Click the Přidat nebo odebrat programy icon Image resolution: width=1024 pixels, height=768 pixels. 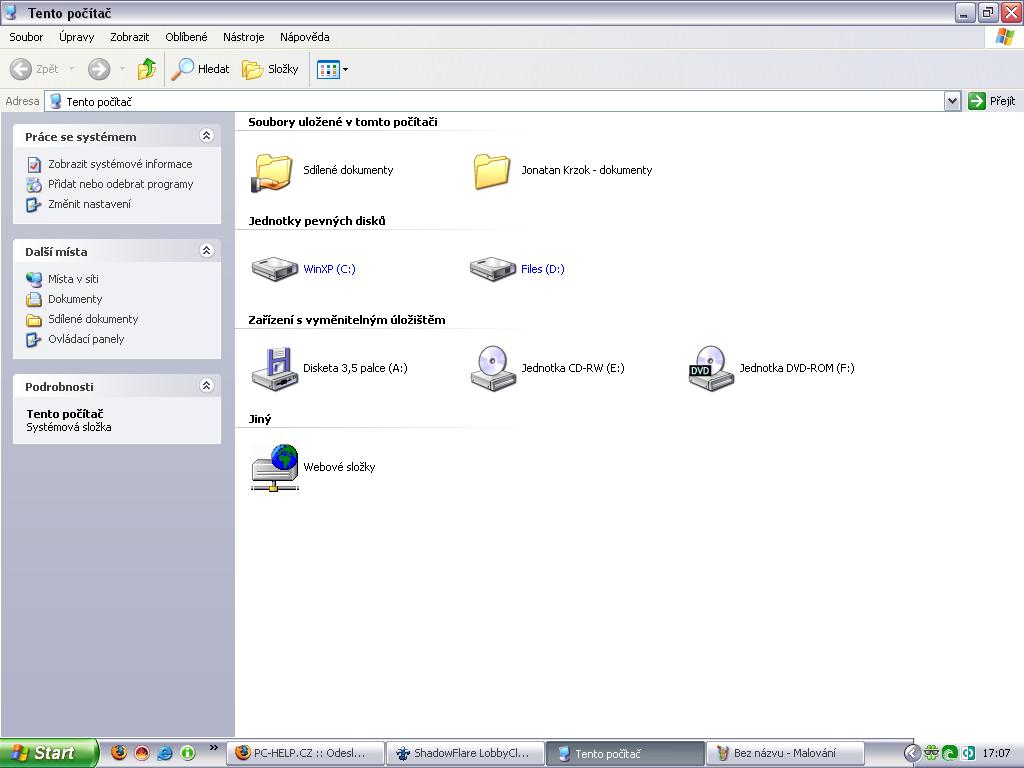(x=34, y=185)
